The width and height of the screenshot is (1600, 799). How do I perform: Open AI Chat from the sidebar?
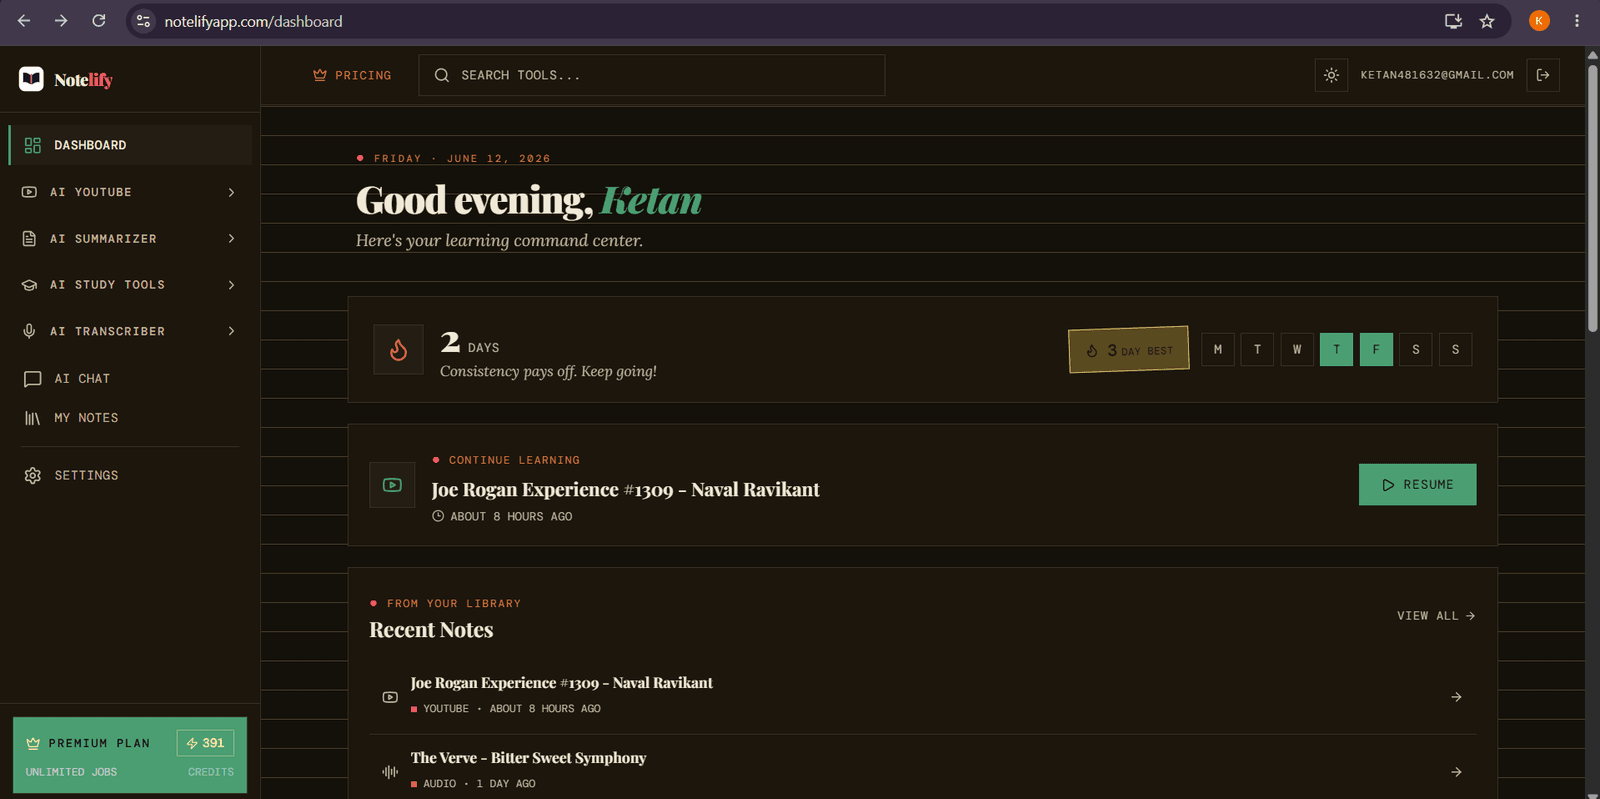tap(130, 379)
